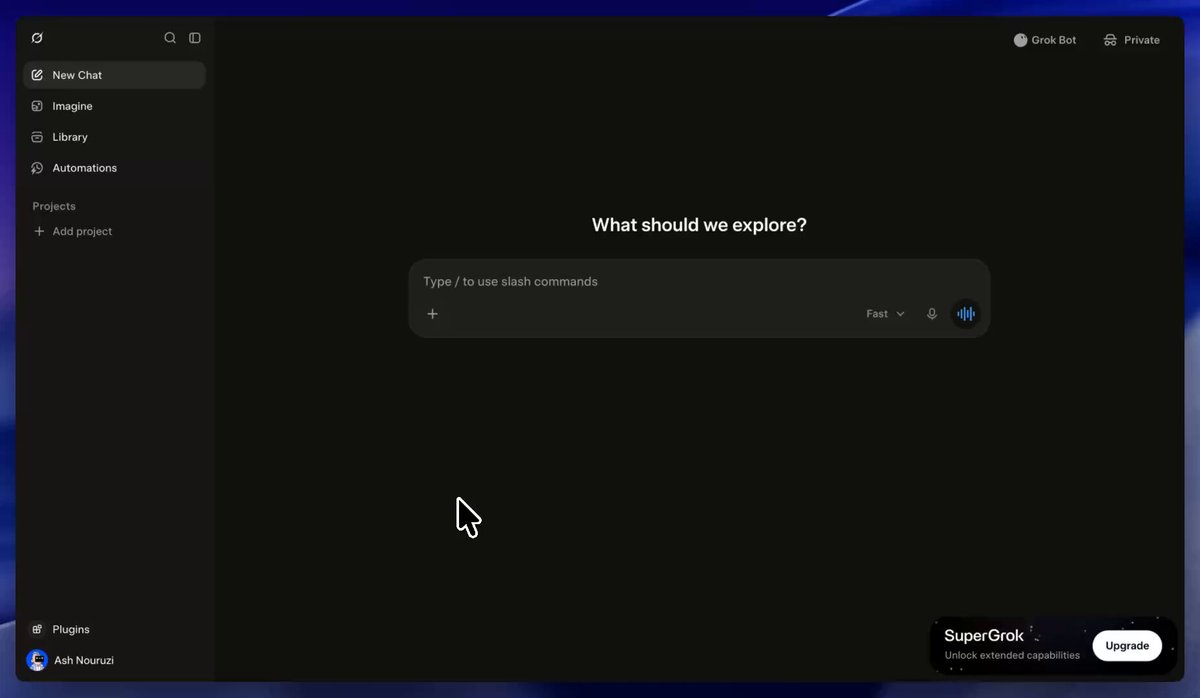This screenshot has width=1200, height=698.
Task: Open the sidebar search icon
Action: point(170,38)
